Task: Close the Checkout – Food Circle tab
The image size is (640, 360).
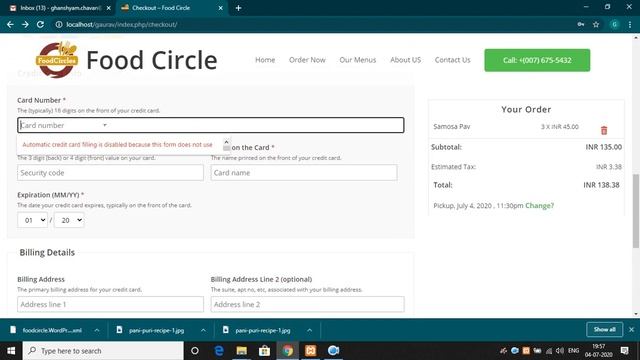Action: tap(220, 8)
